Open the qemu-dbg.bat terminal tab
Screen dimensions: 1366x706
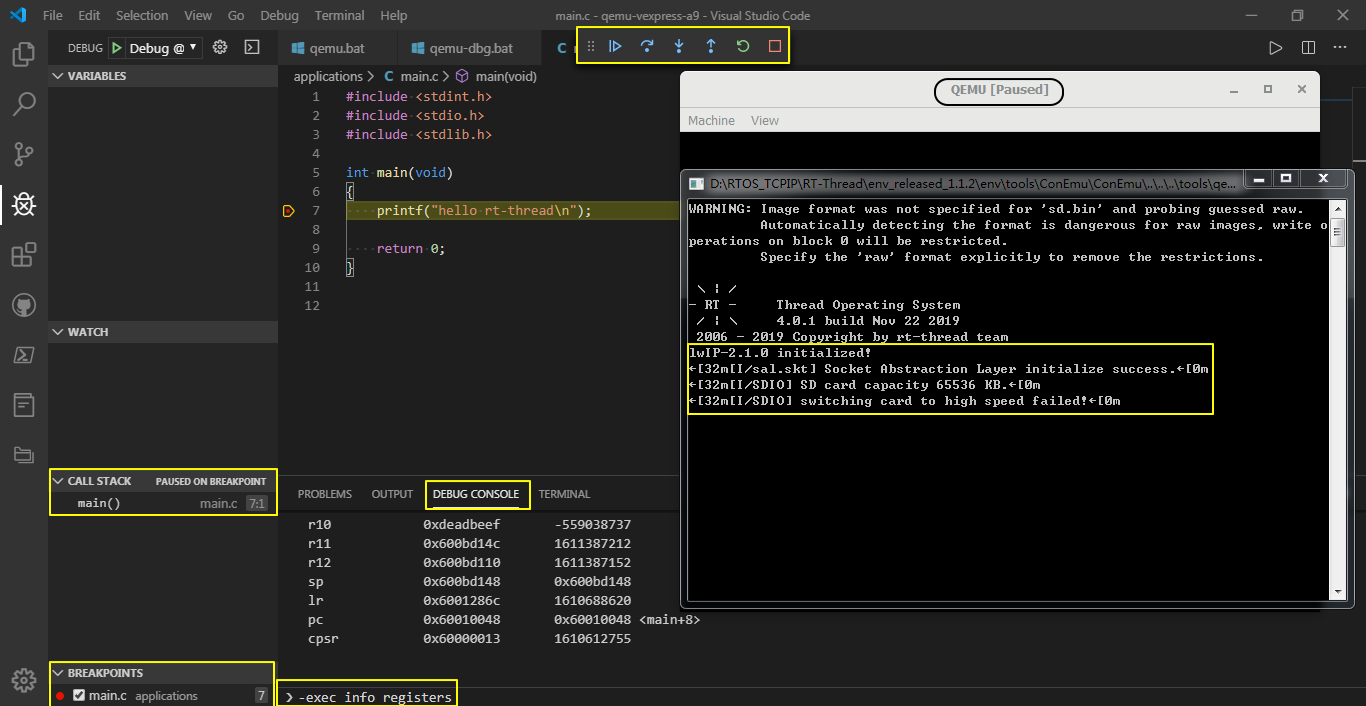[472, 47]
